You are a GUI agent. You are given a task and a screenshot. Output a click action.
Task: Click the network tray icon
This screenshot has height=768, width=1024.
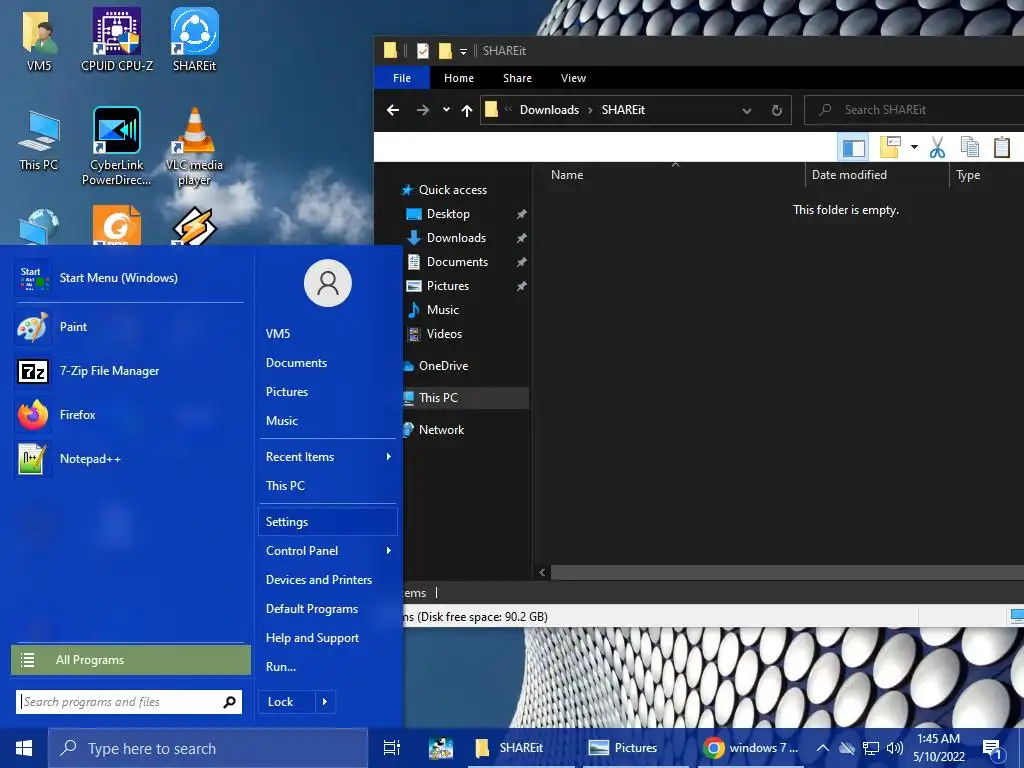871,748
